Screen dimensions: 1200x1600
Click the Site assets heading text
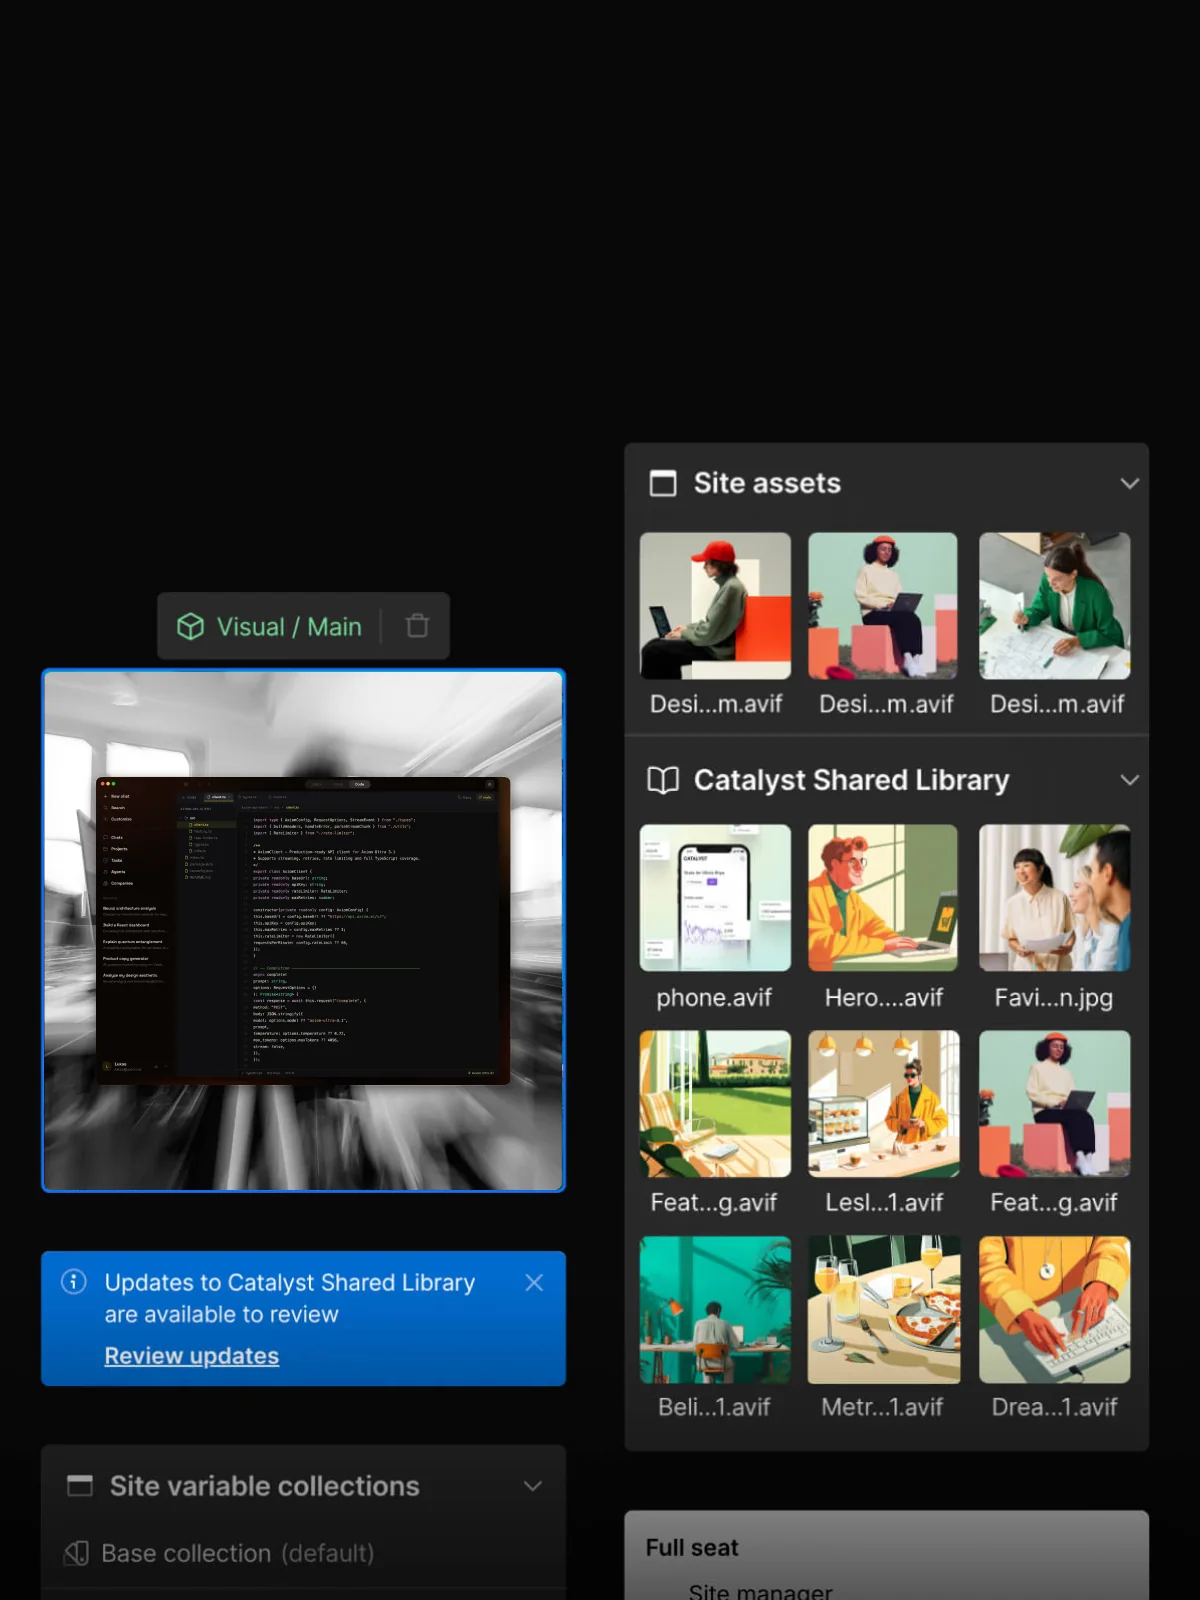click(767, 483)
